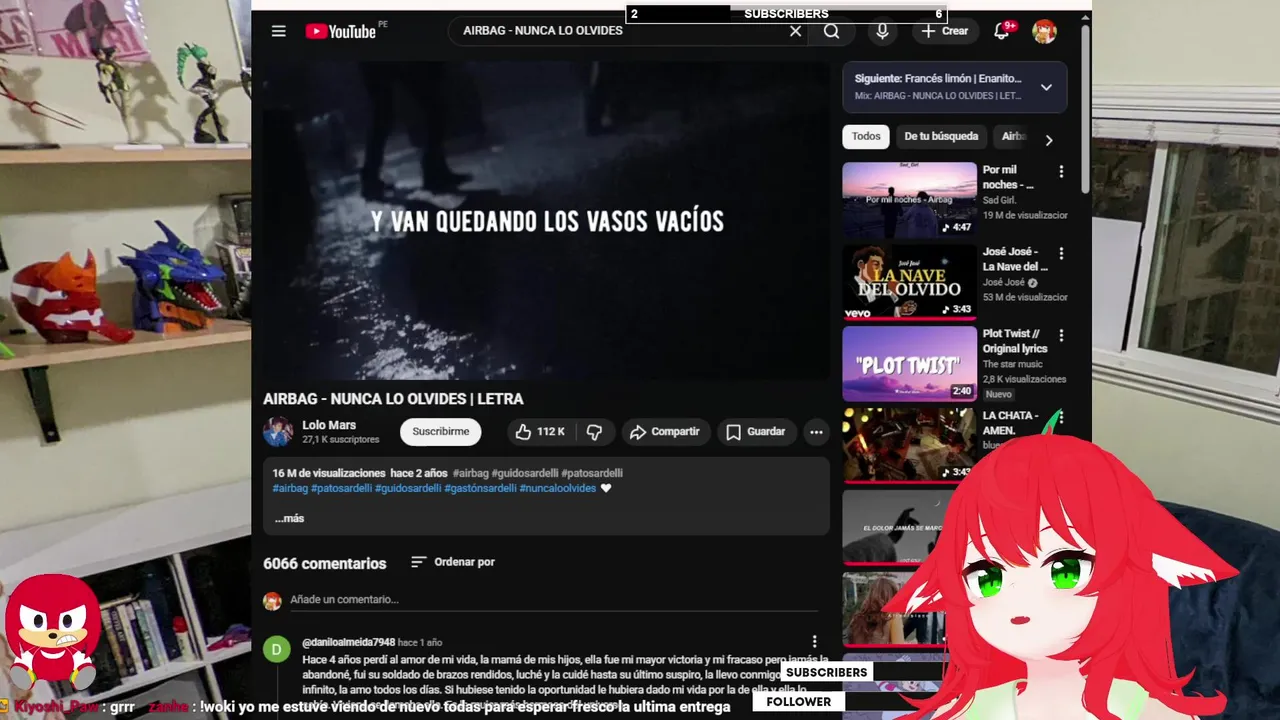The width and height of the screenshot is (1280, 720).
Task: Subscribe to Lolo Mars with Suscribirme
Action: tap(441, 432)
